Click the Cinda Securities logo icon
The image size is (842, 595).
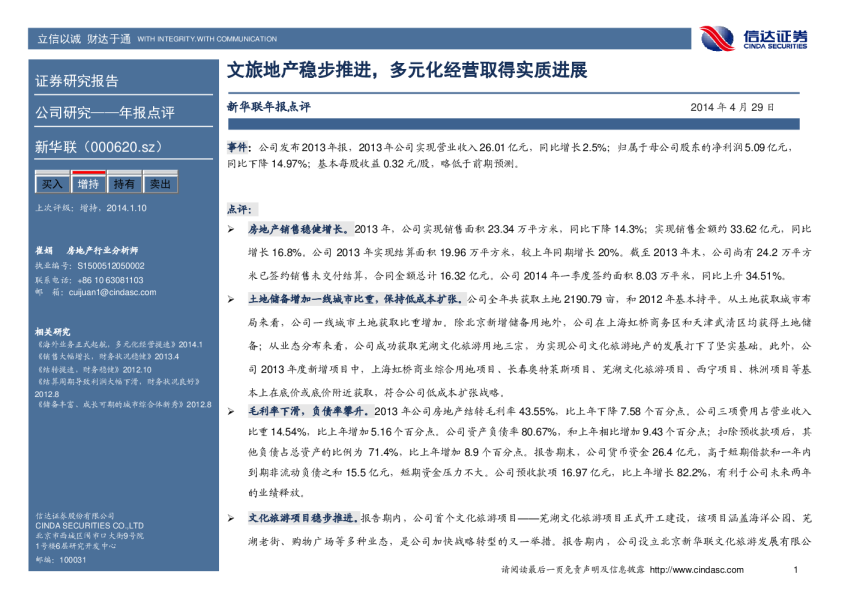click(717, 38)
